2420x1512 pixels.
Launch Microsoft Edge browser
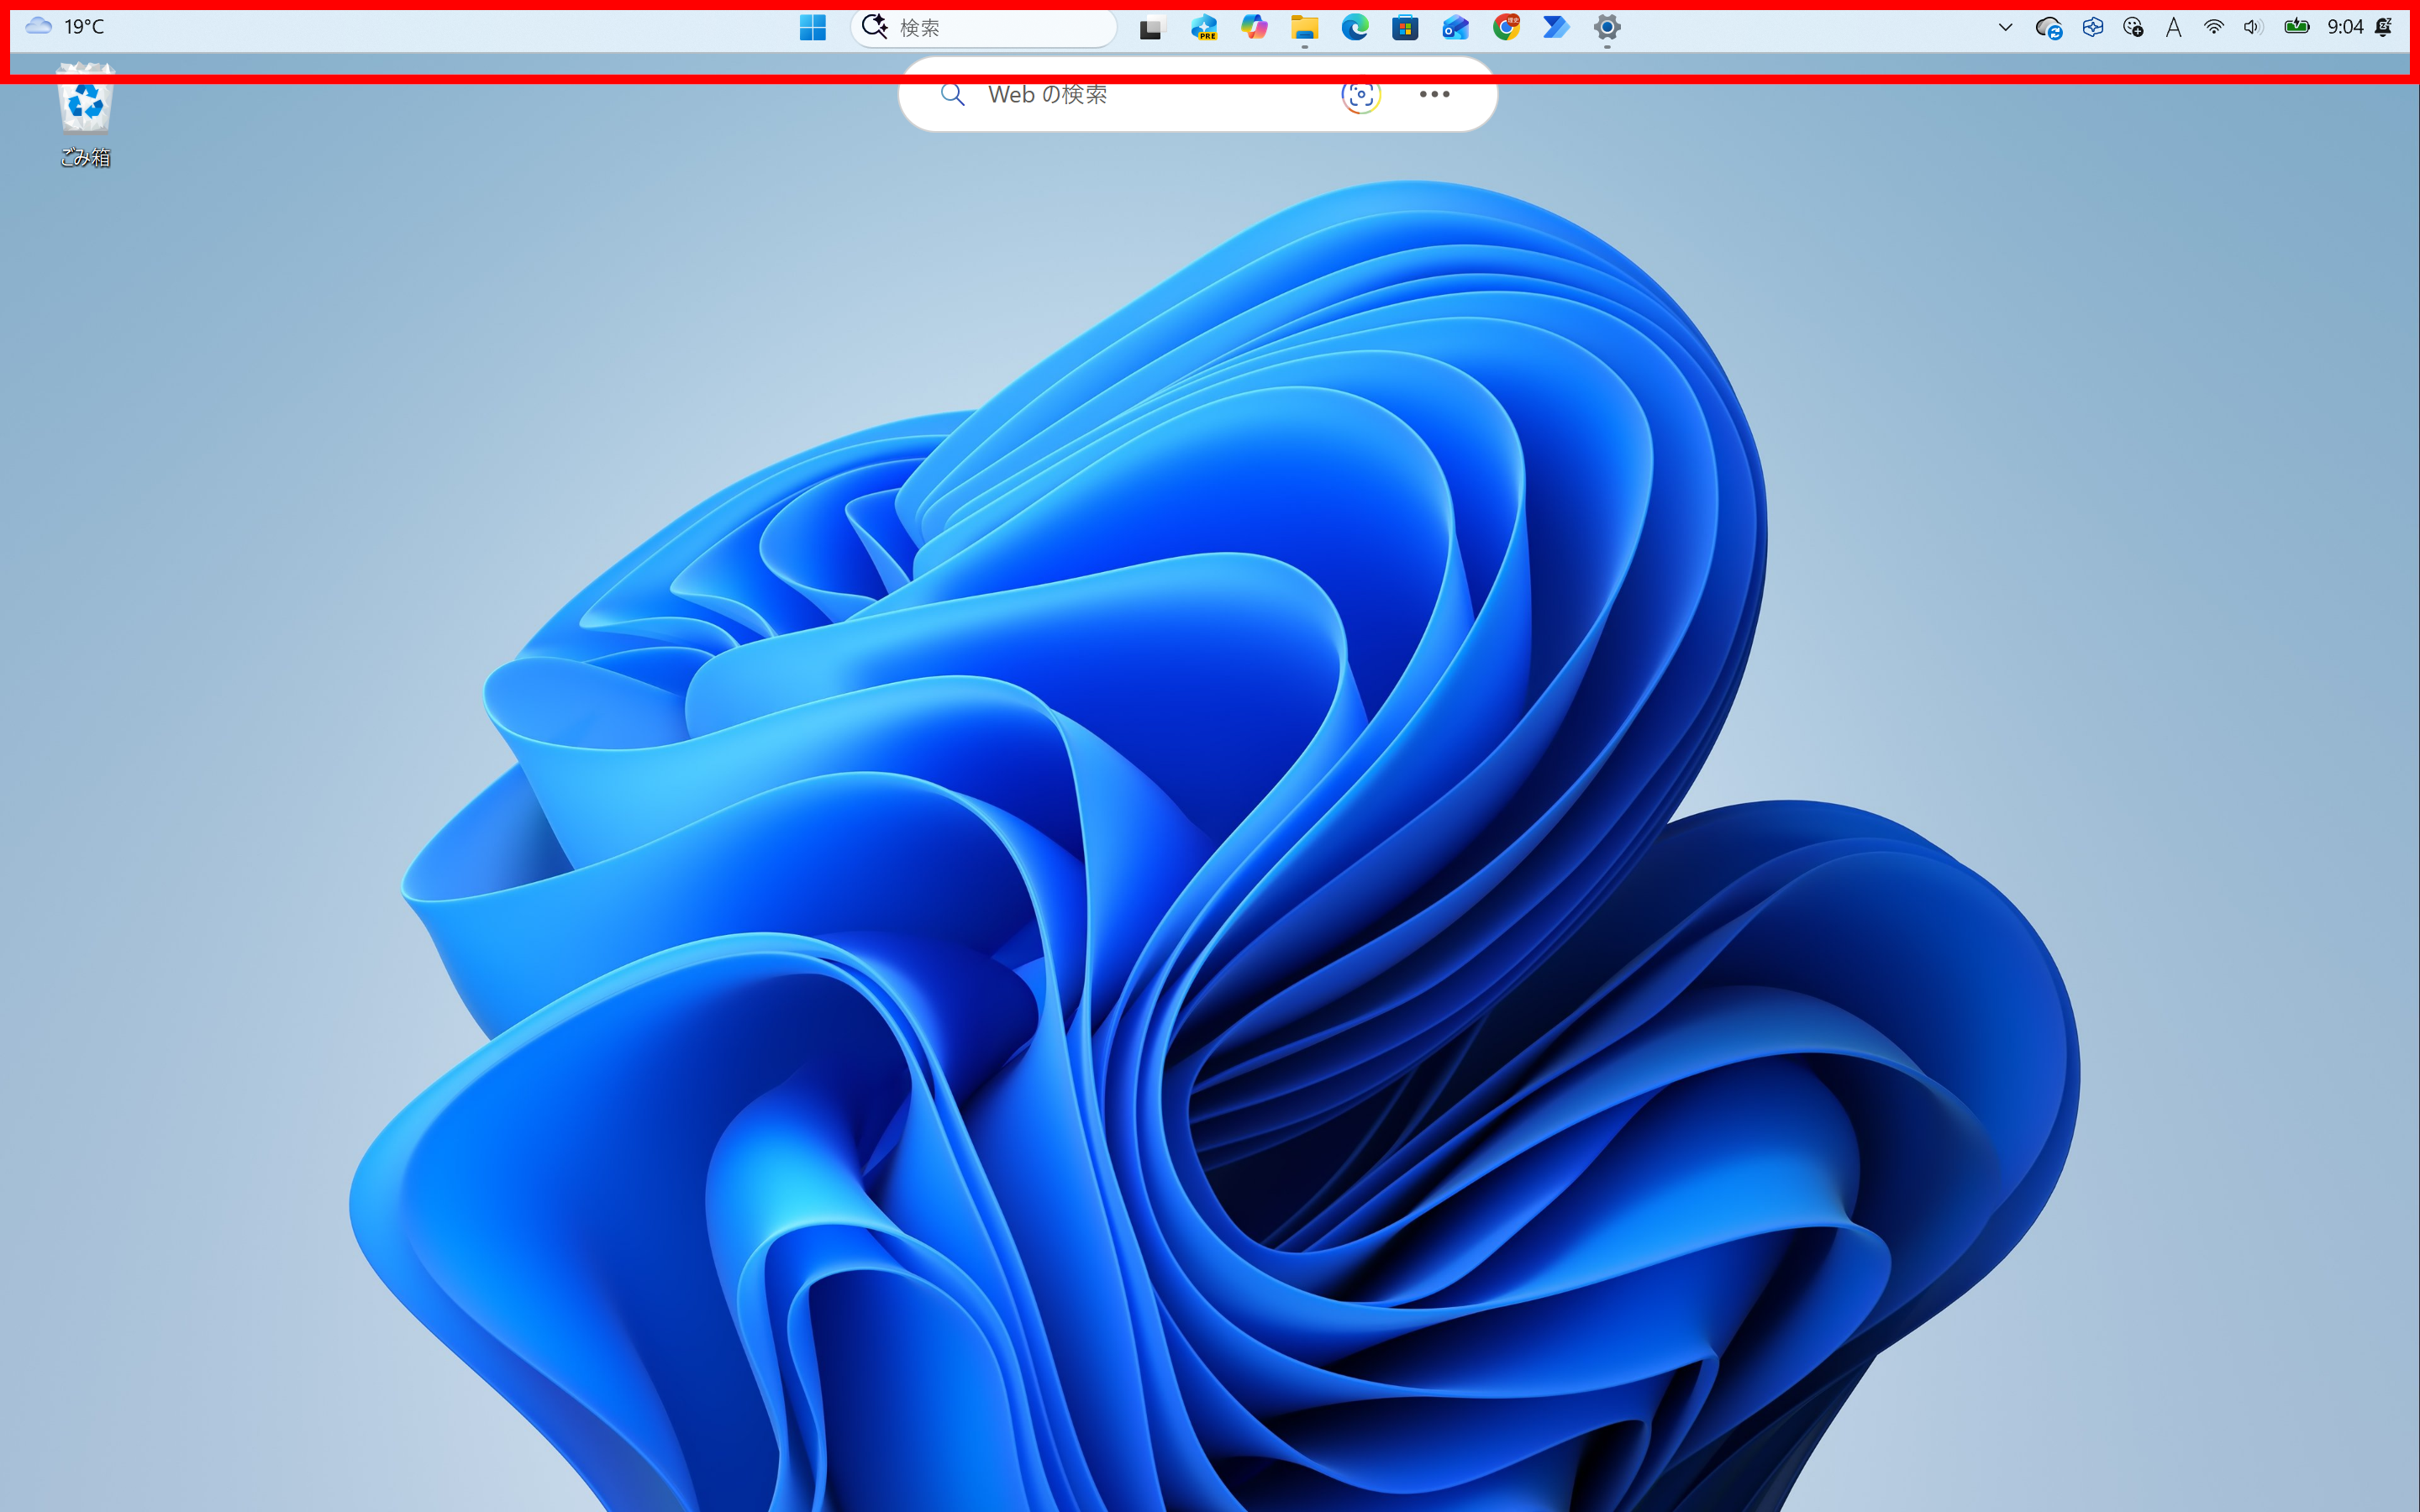(x=1355, y=27)
